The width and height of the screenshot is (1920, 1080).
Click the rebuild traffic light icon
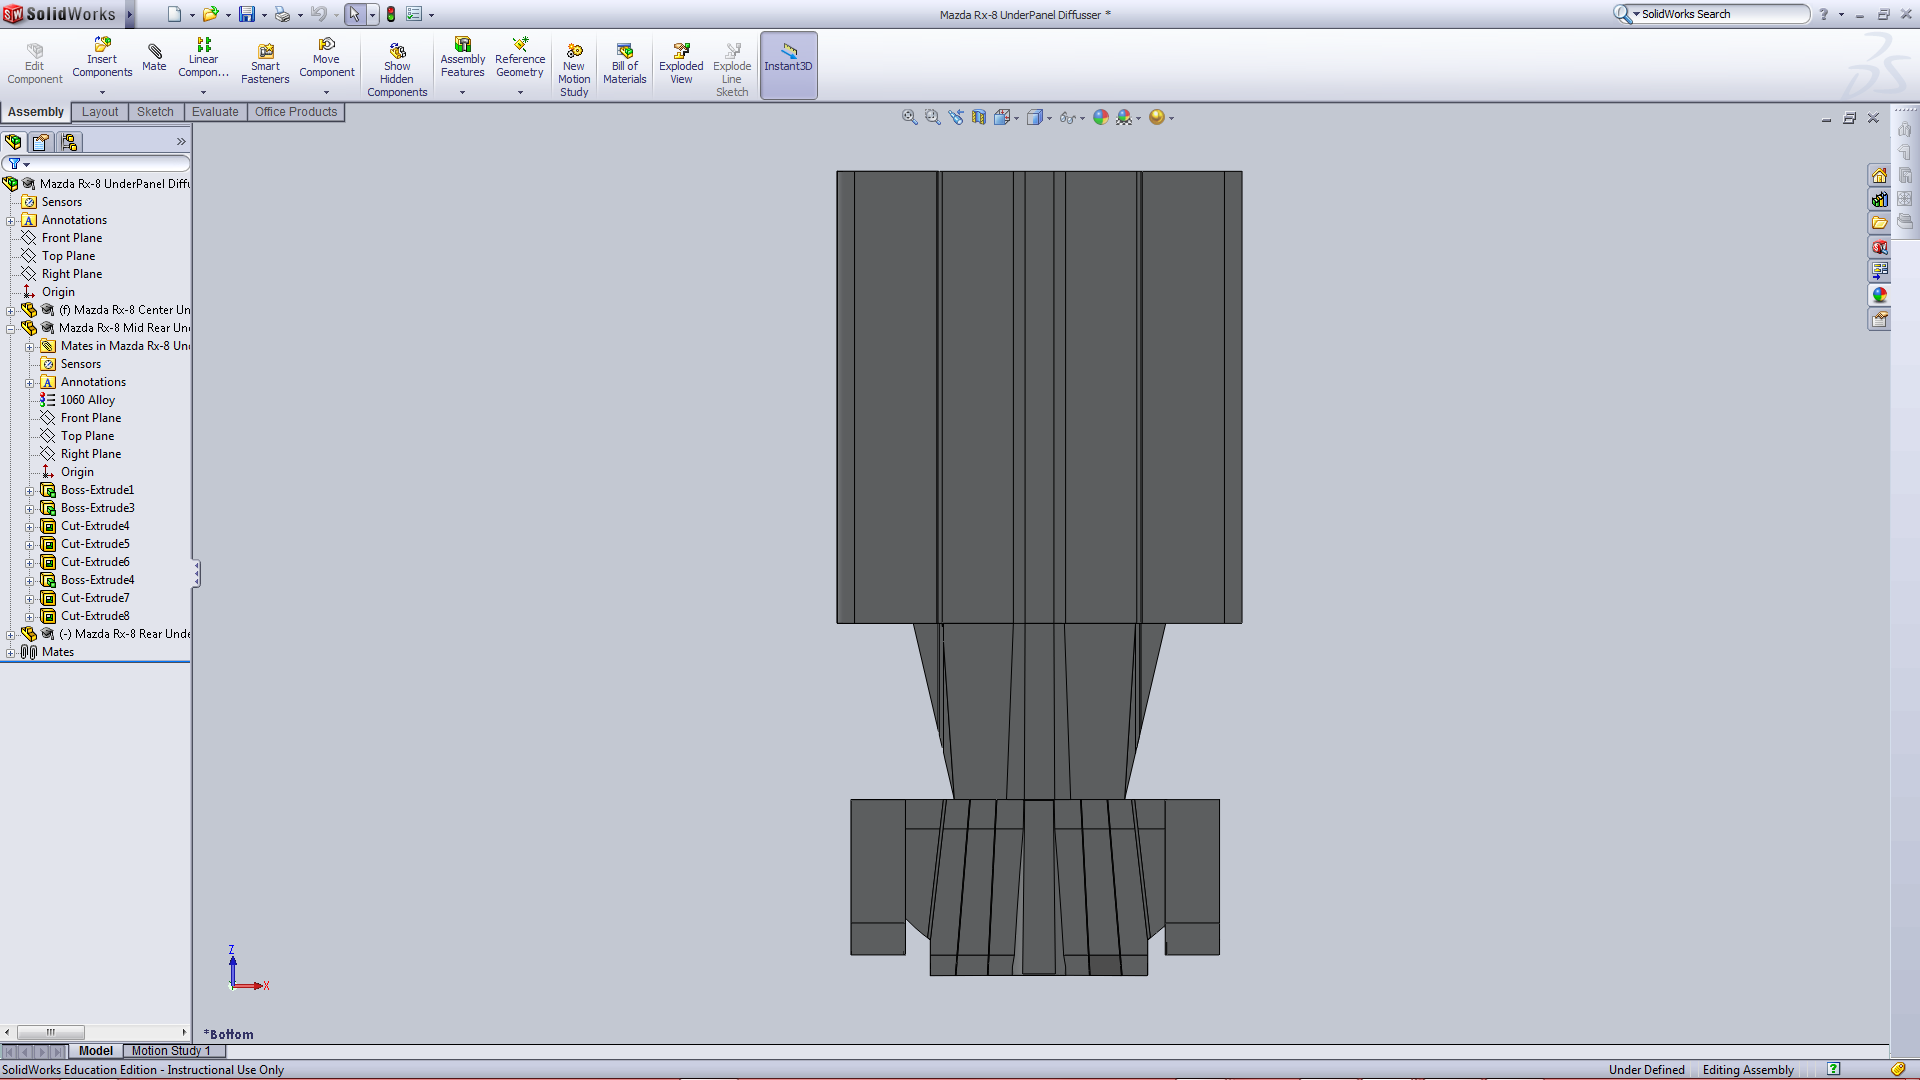(x=391, y=14)
